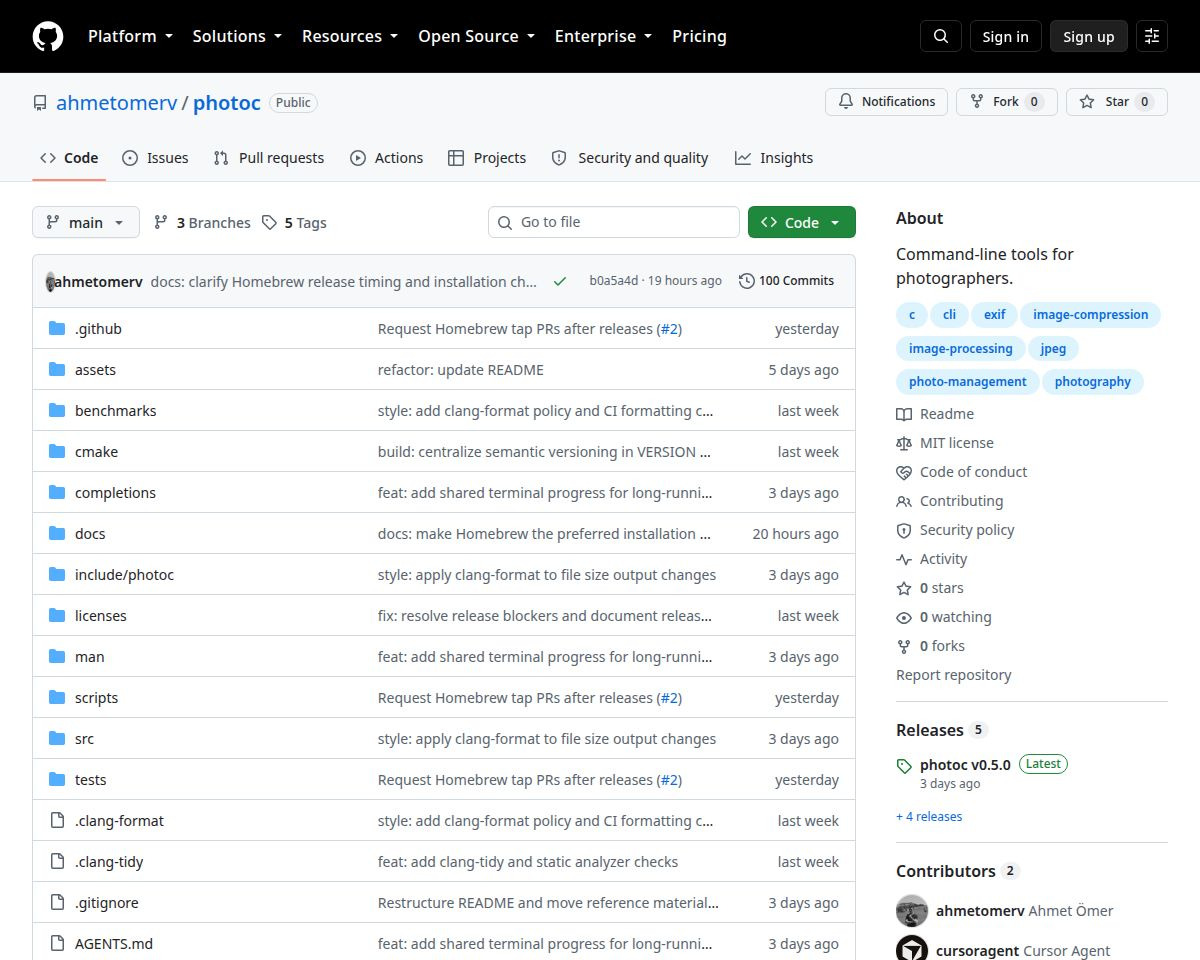Open the benchmarks folder
This screenshot has width=1200, height=960.
(x=115, y=411)
